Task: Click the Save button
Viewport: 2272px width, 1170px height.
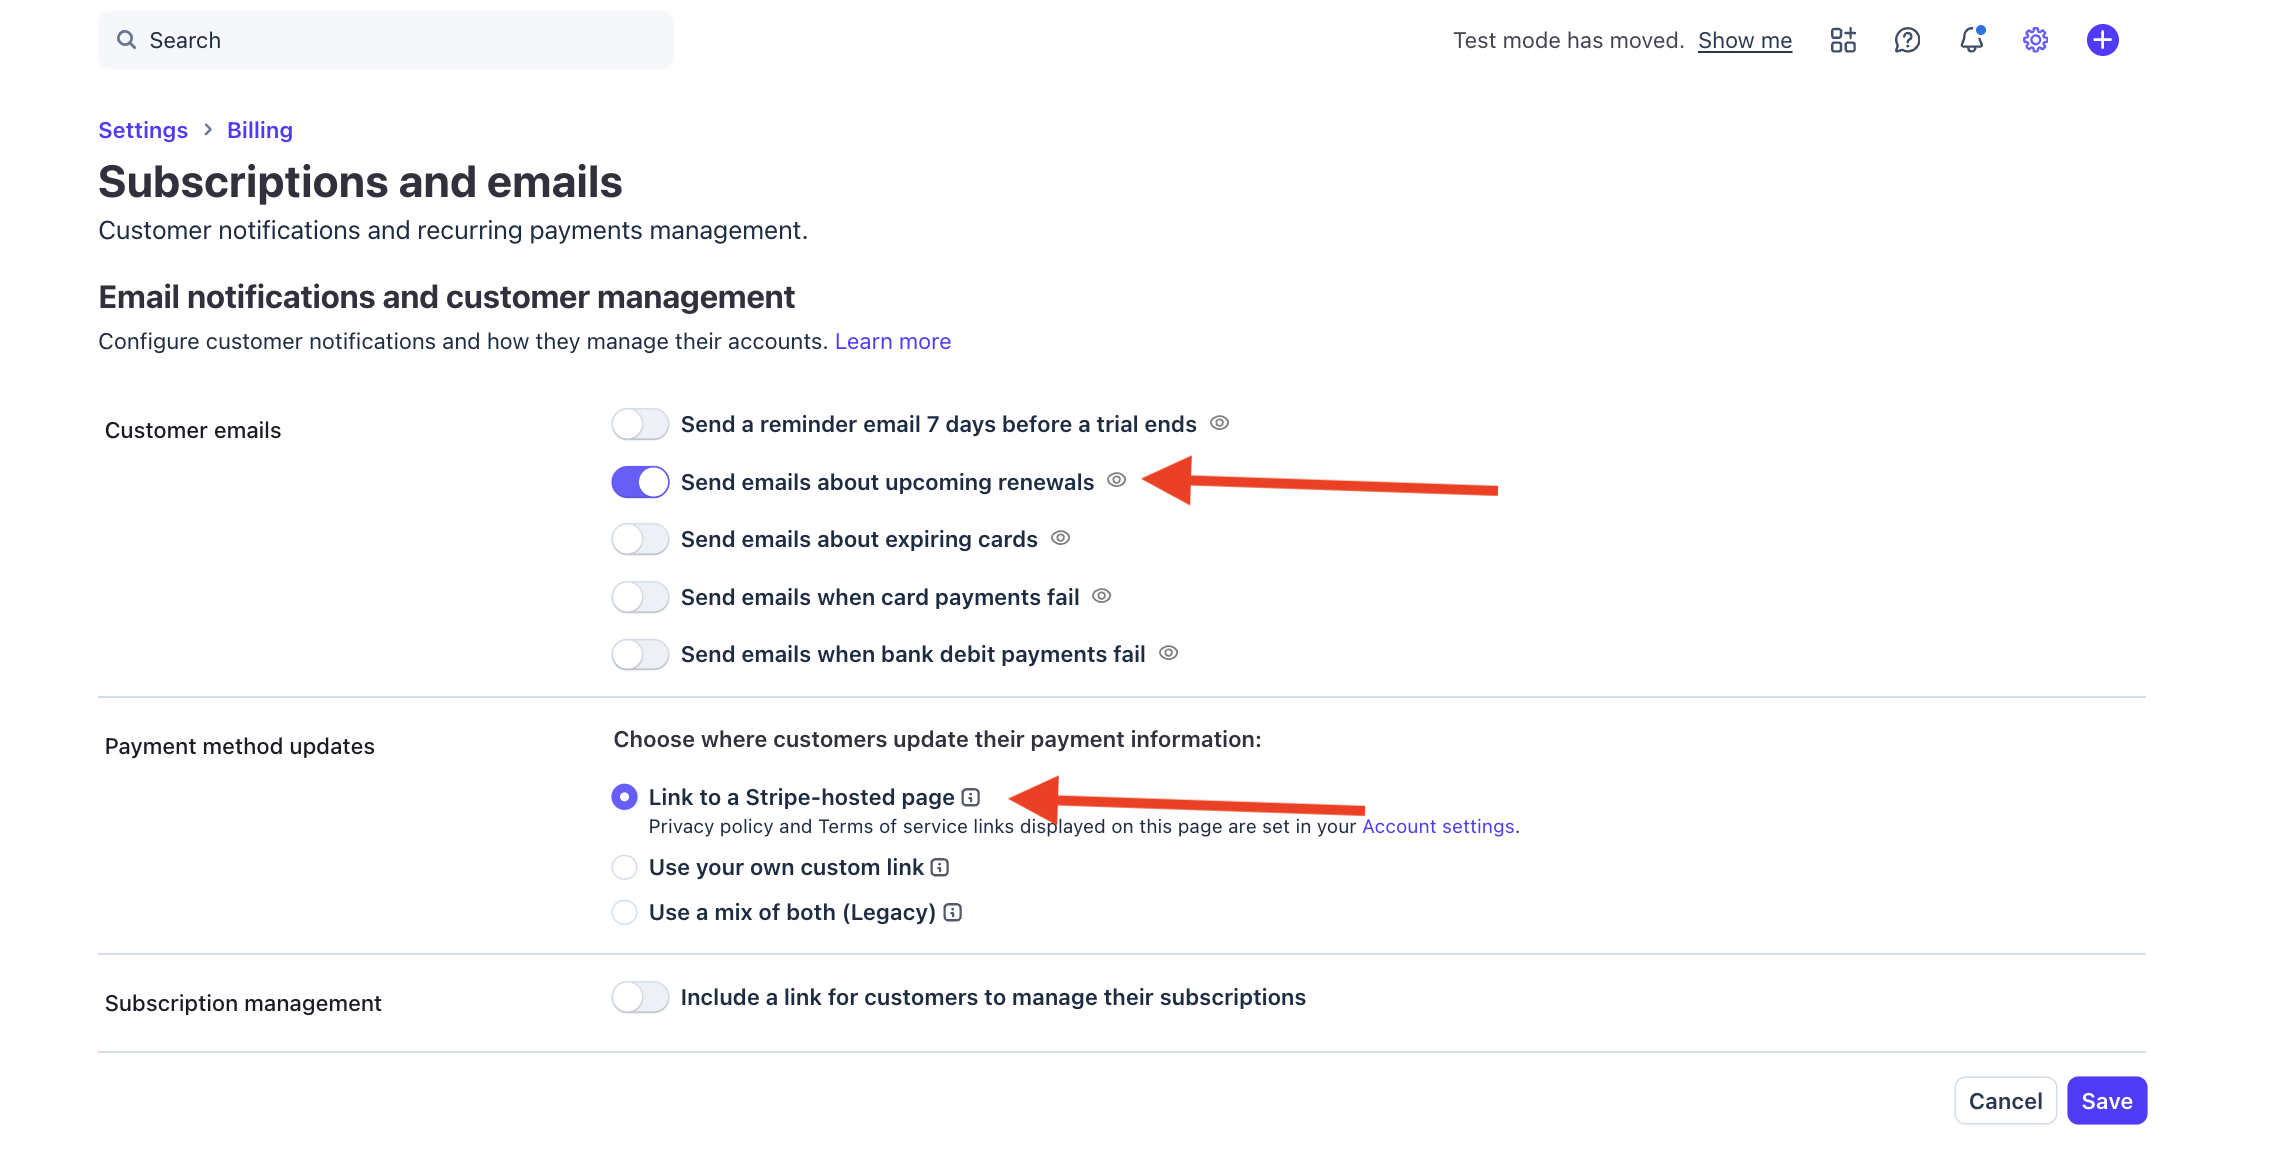Action: click(2106, 1101)
